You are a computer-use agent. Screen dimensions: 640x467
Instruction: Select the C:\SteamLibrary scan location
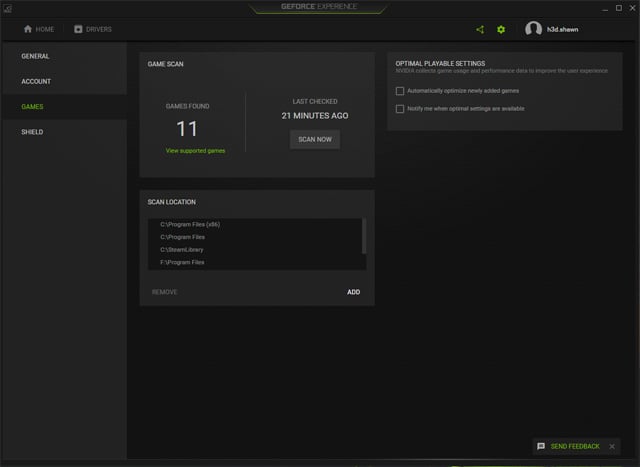[182, 249]
